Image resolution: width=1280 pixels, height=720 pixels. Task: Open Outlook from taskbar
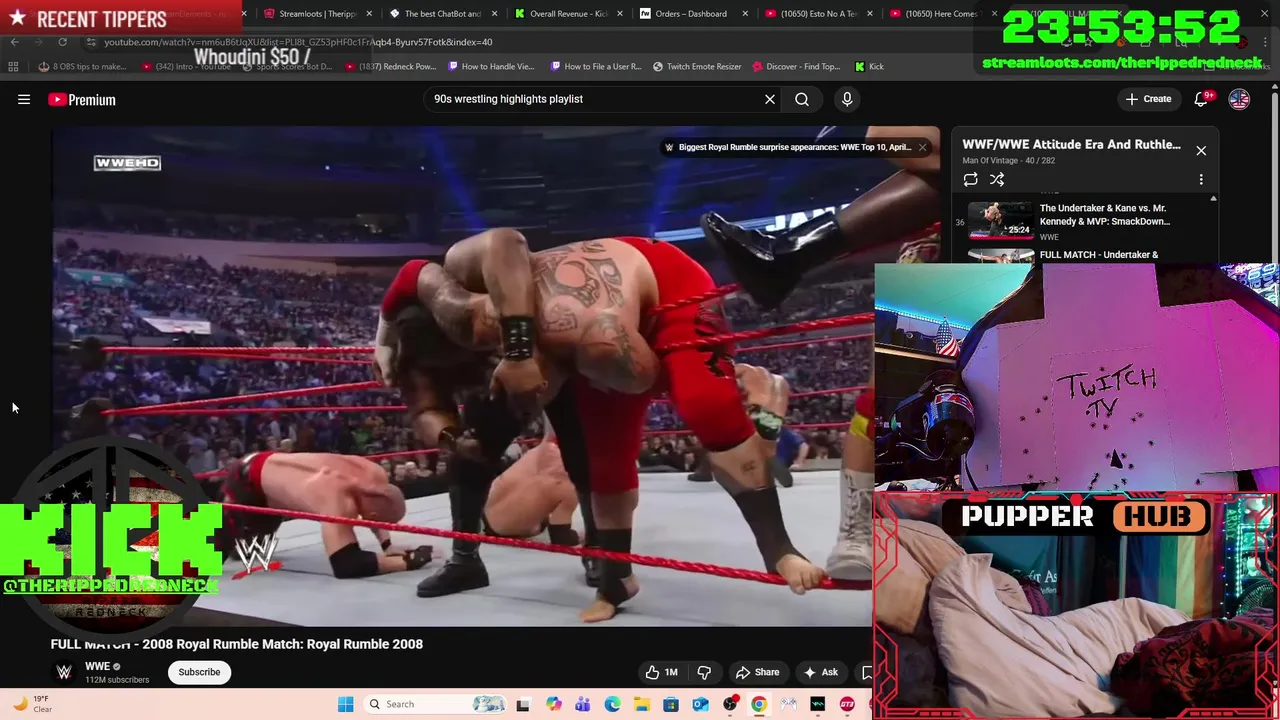click(700, 704)
